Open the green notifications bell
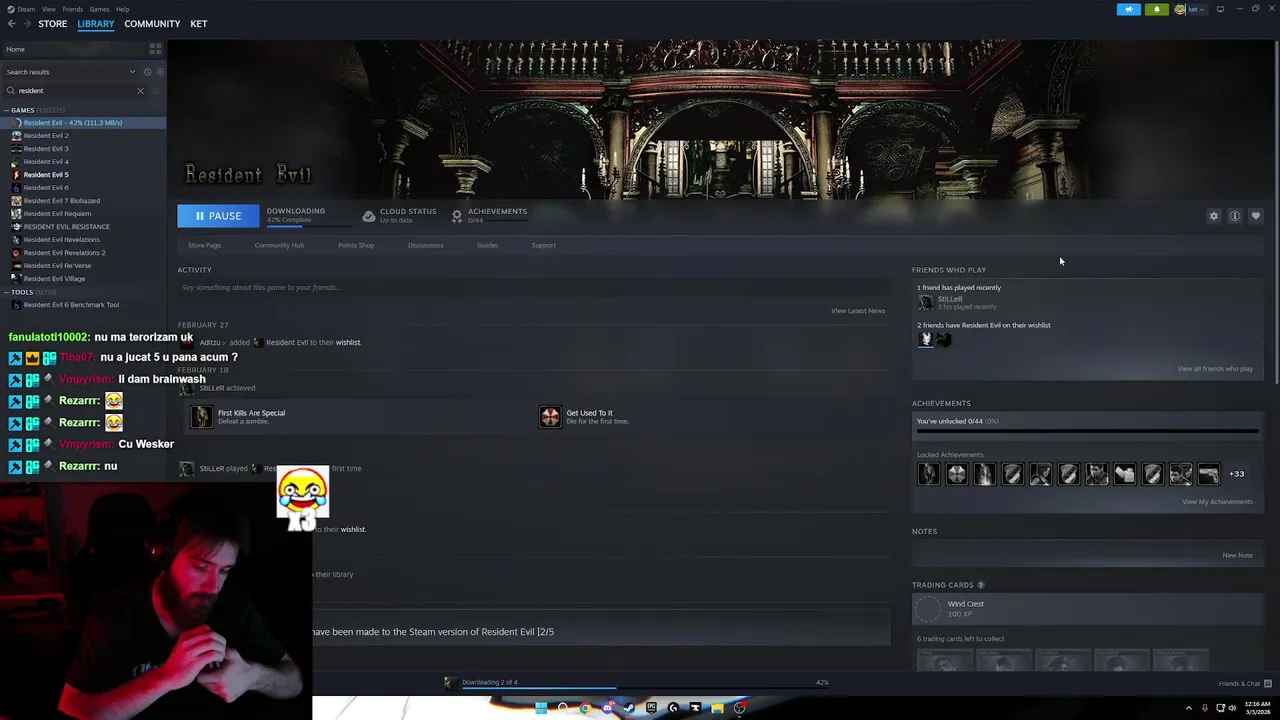 [1156, 9]
